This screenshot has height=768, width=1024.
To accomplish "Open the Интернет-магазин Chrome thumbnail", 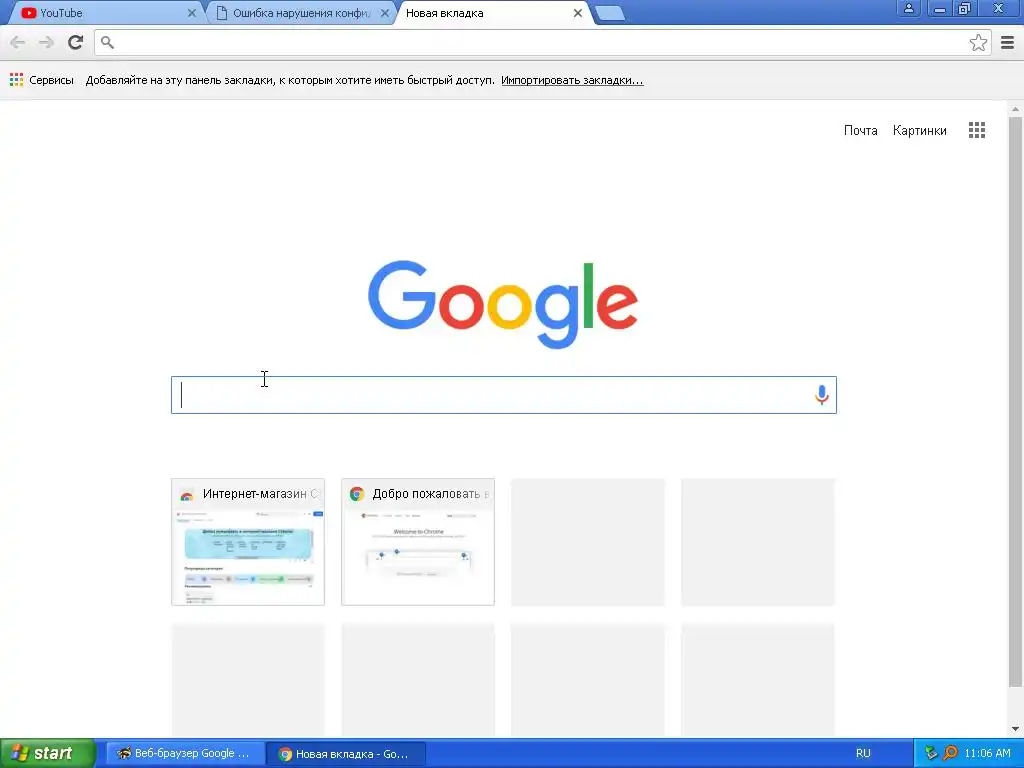I will pyautogui.click(x=248, y=541).
